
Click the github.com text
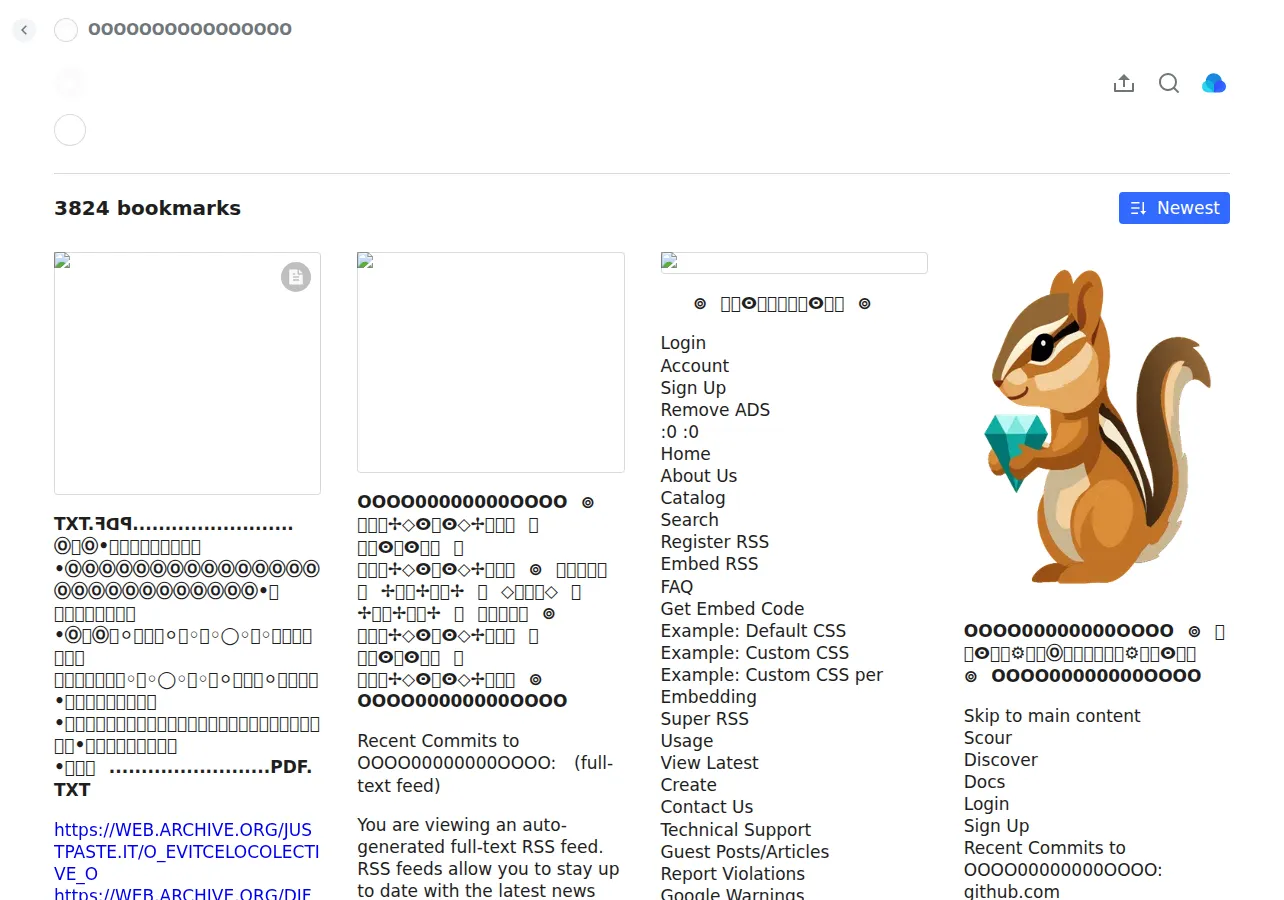(x=1012, y=892)
